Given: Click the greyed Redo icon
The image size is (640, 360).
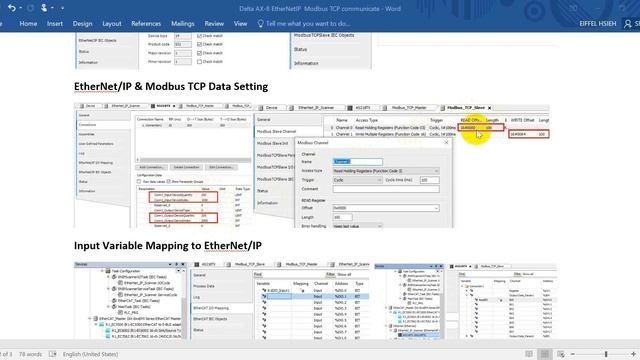Looking at the screenshot, I should point(30,8).
